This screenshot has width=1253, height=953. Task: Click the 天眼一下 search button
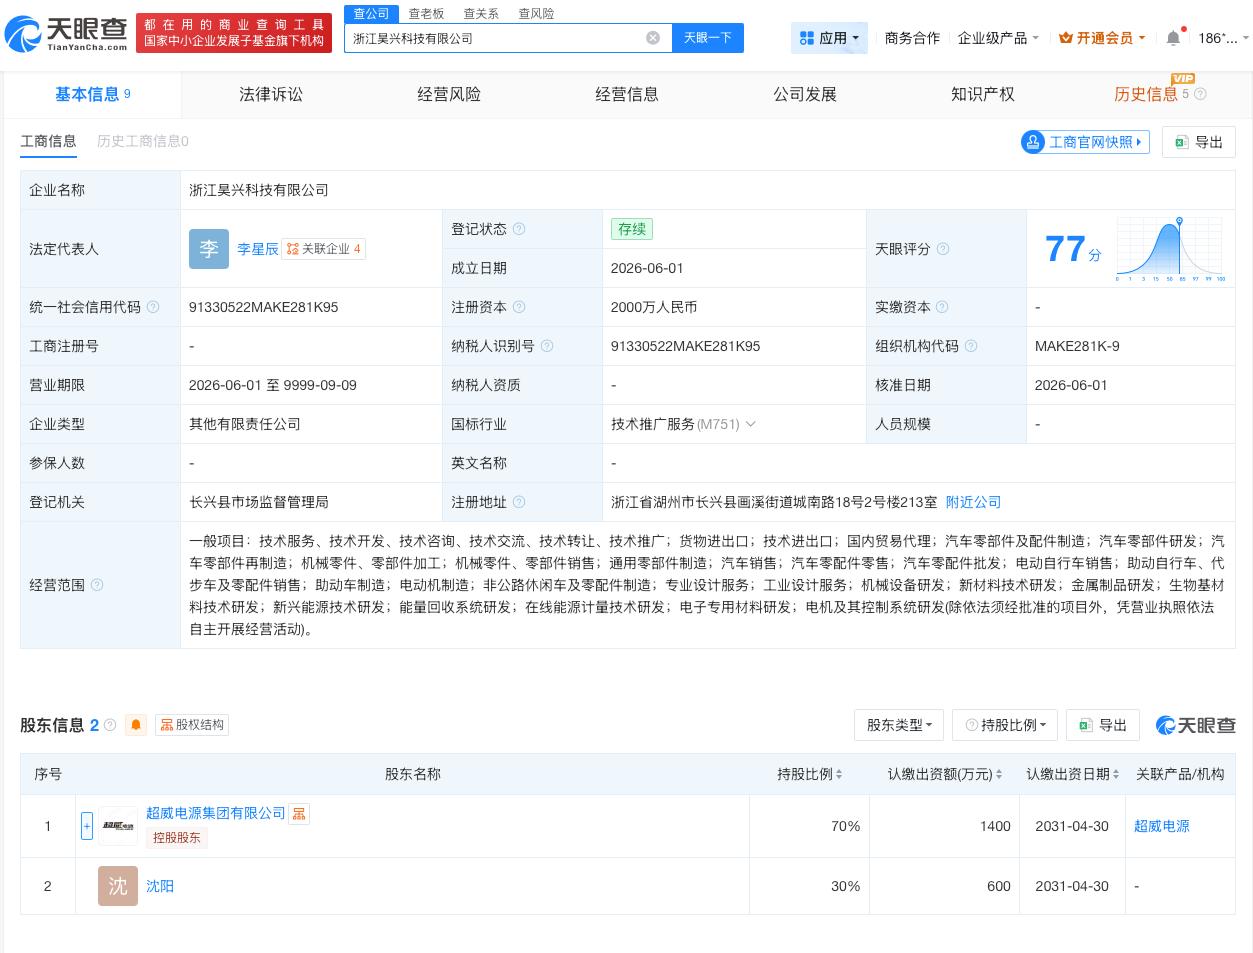(x=708, y=38)
